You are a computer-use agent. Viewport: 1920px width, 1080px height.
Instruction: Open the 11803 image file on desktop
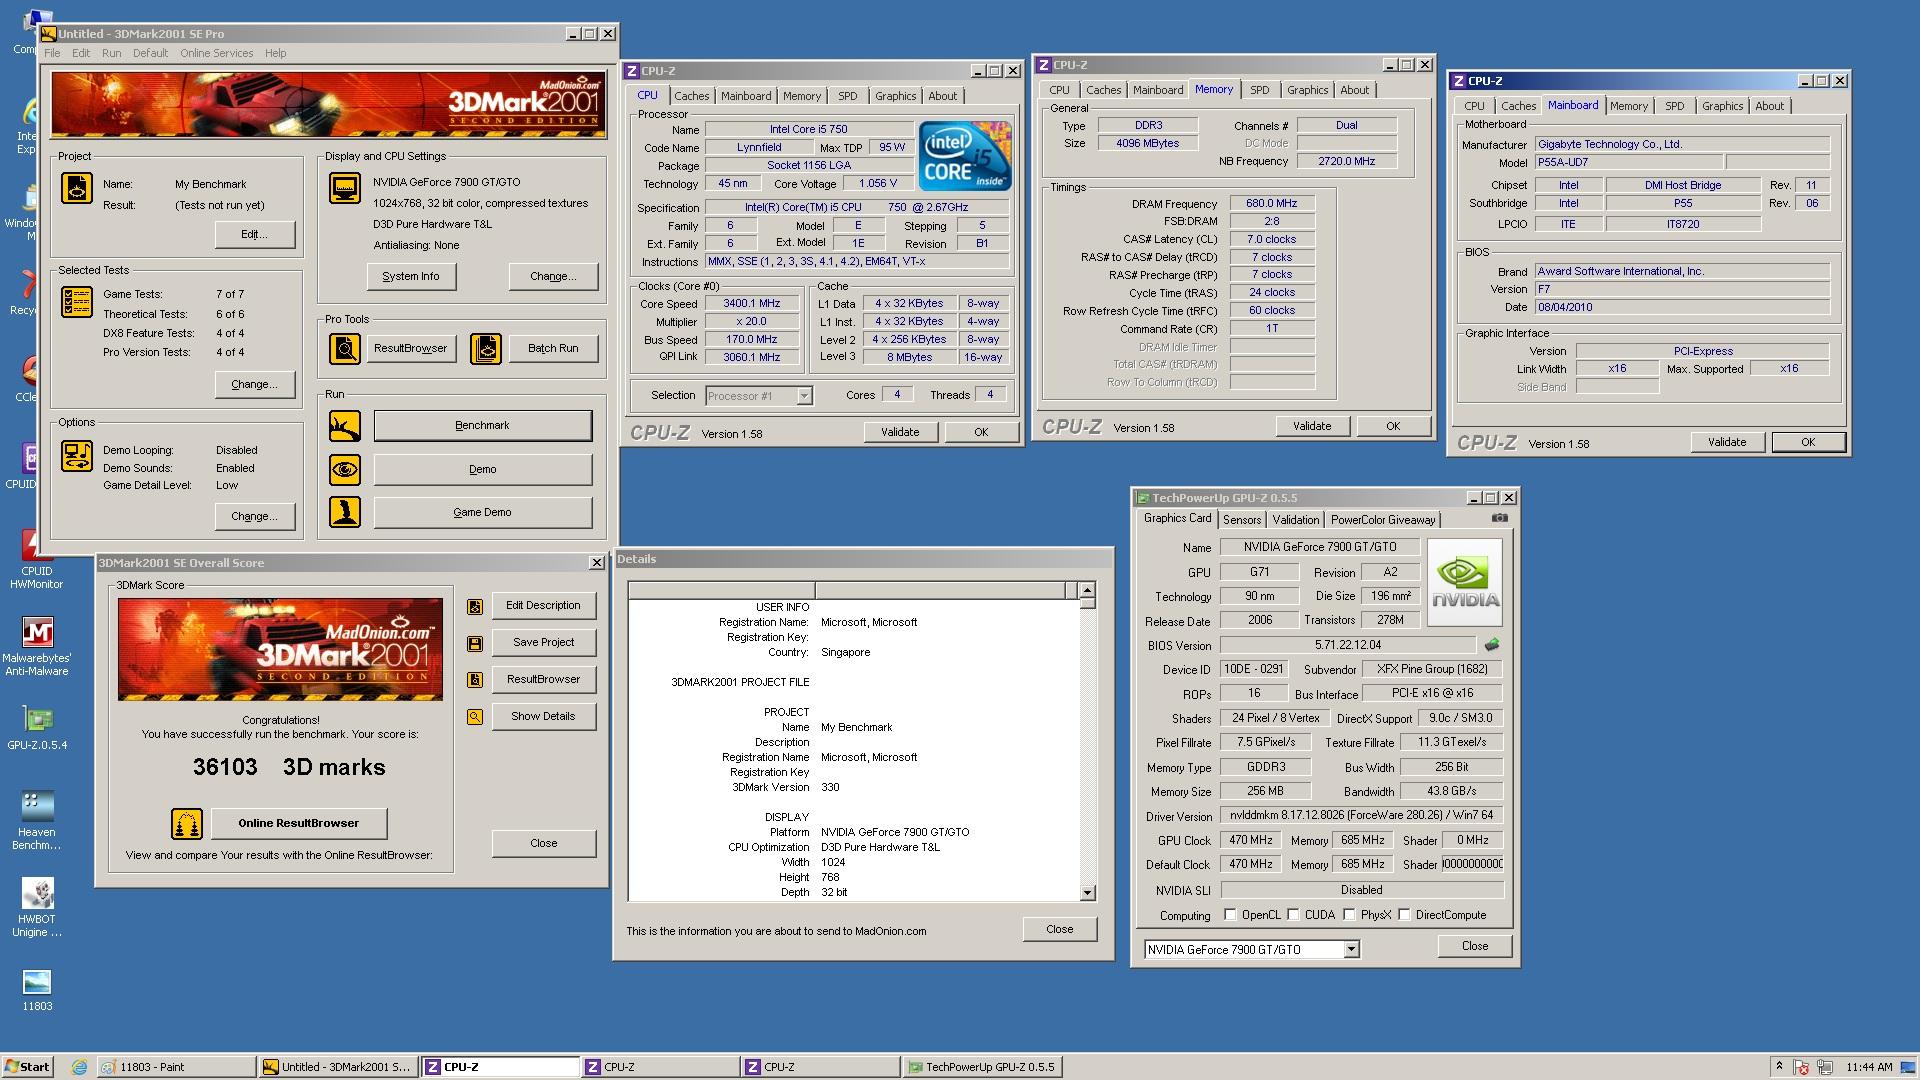(x=37, y=990)
